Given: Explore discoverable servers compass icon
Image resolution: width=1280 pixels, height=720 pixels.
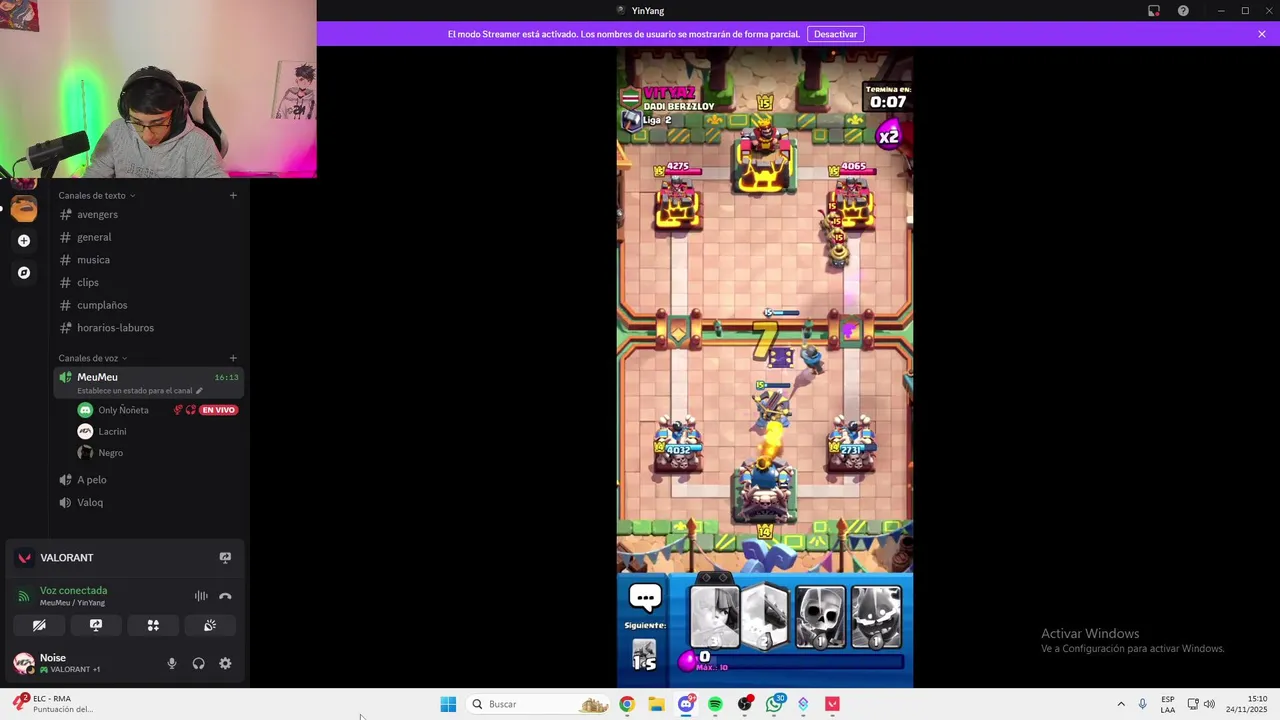Looking at the screenshot, I should [24, 272].
